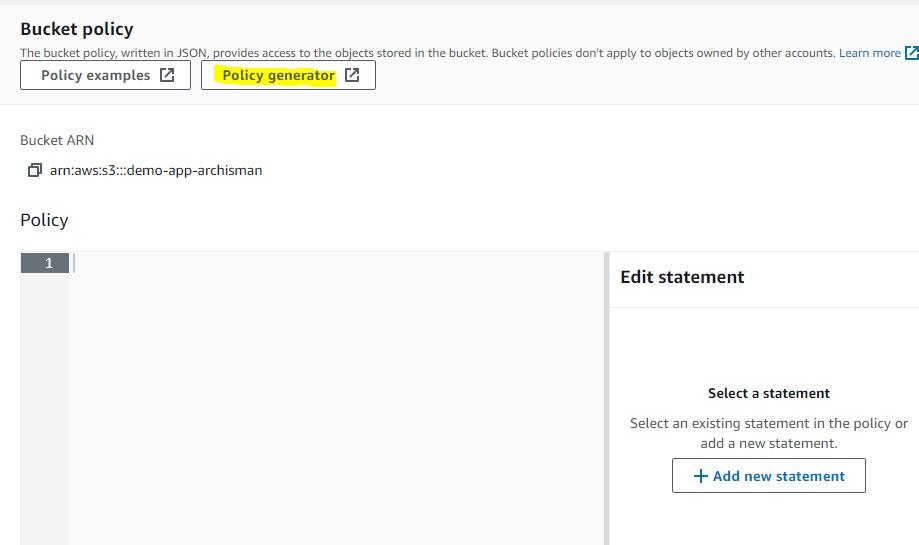Click the empty gutter area below line 1
The width and height of the screenshot is (919, 545).
45,409
